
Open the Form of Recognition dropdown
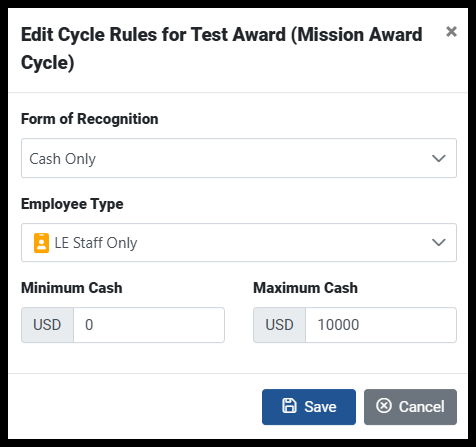239,158
